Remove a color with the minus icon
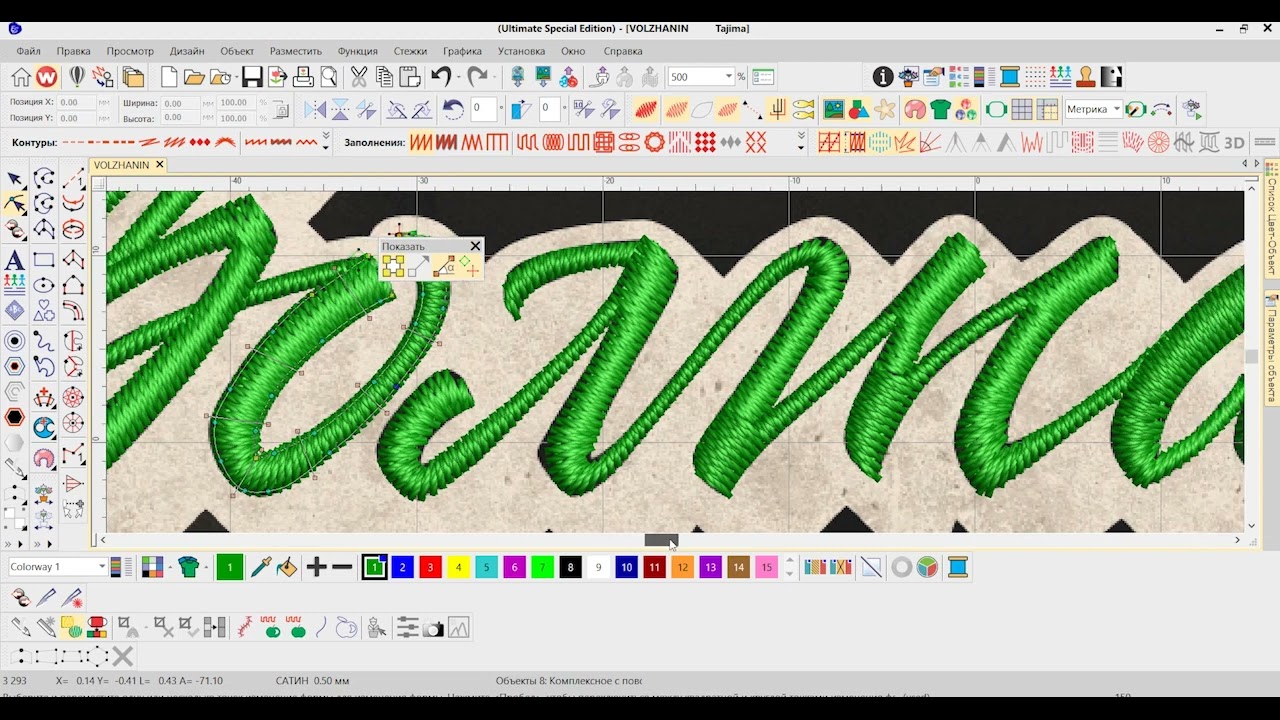 pyautogui.click(x=342, y=567)
